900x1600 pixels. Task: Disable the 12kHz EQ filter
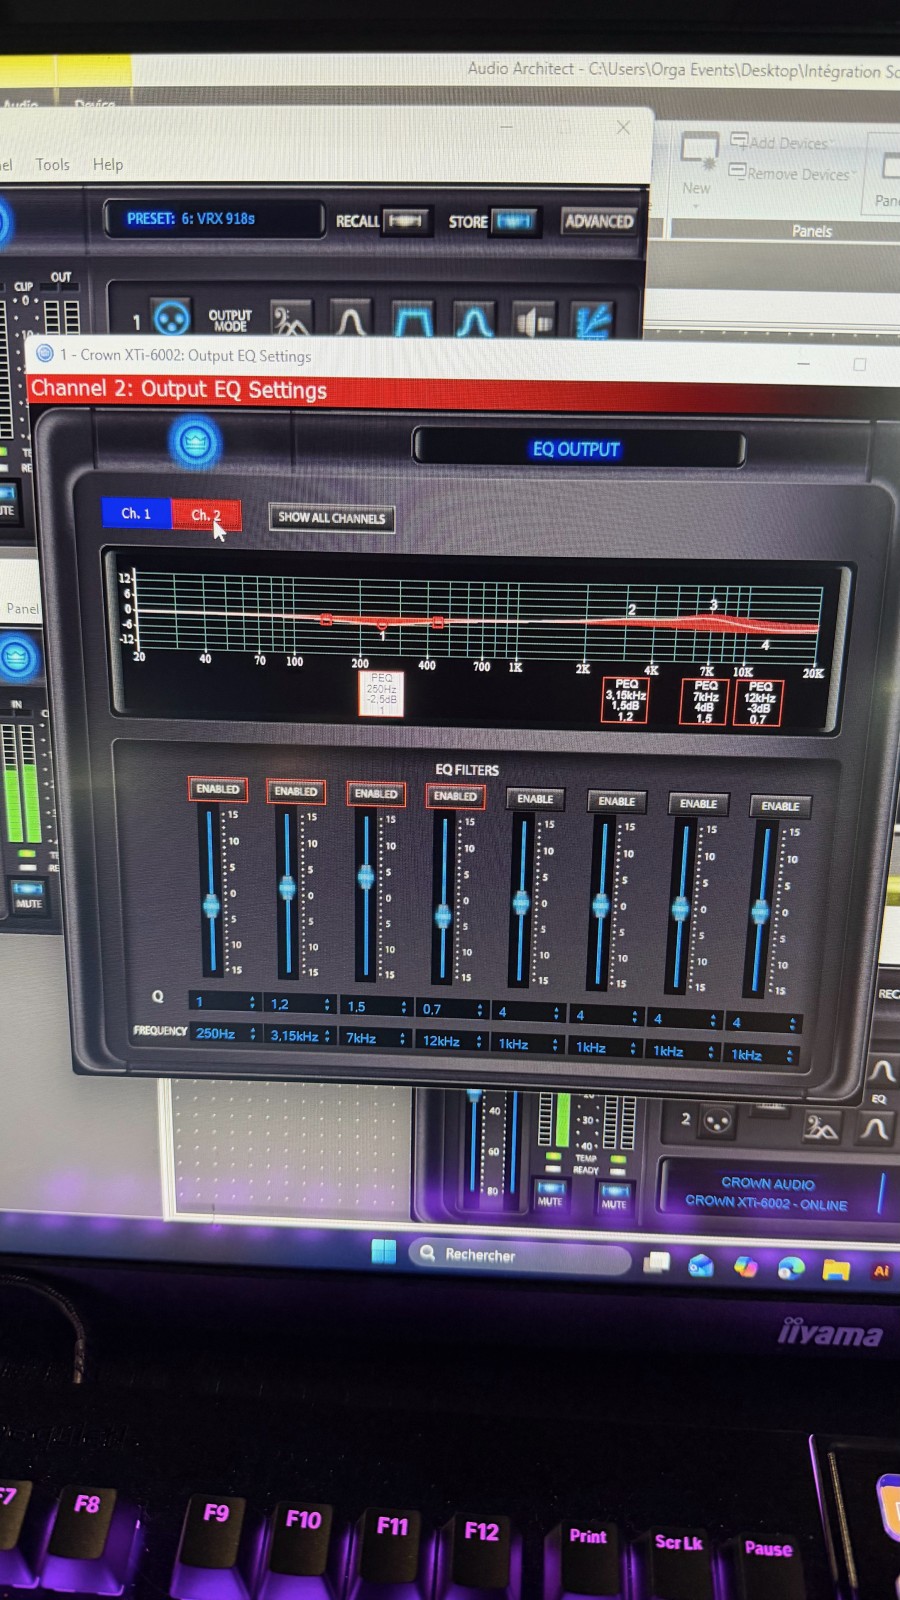[455, 796]
